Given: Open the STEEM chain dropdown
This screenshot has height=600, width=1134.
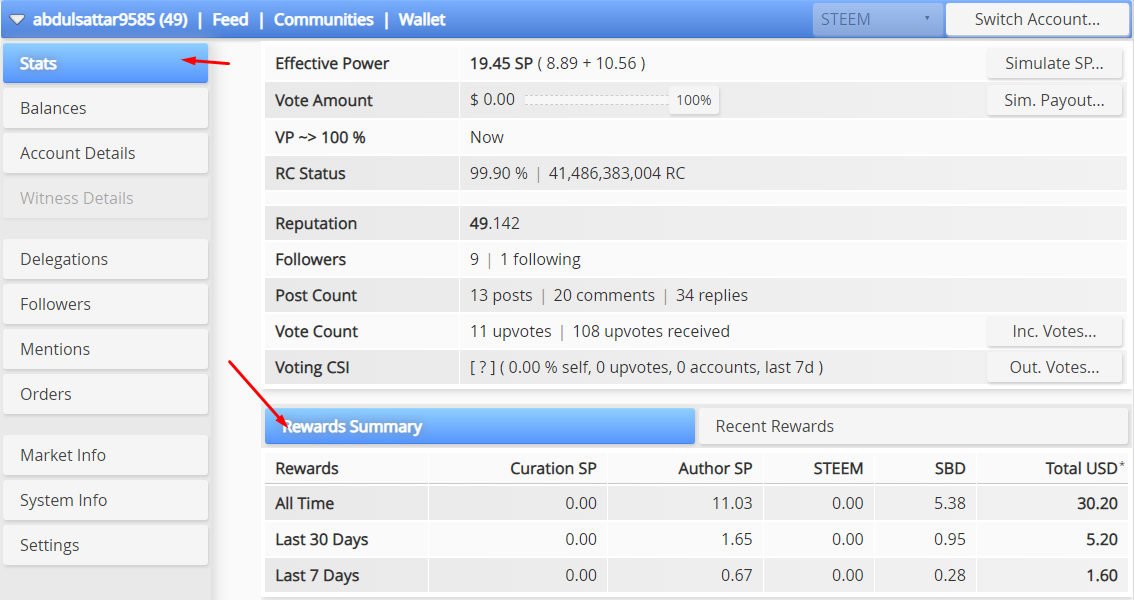Looking at the screenshot, I should [x=877, y=20].
